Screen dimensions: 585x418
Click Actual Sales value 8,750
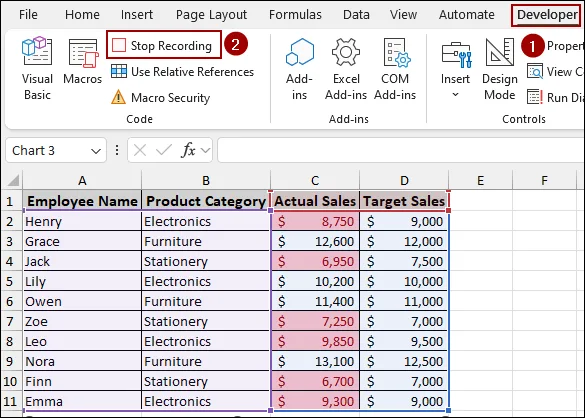(x=315, y=221)
